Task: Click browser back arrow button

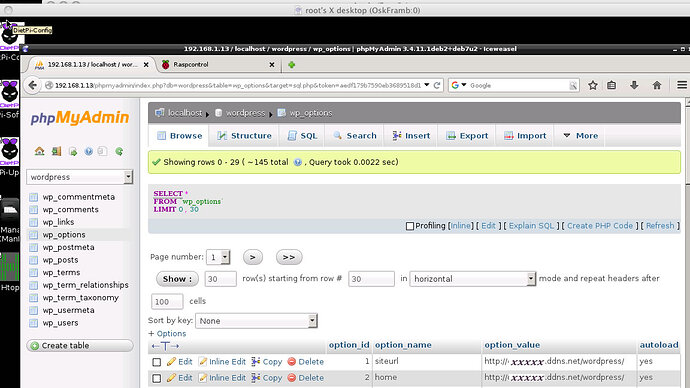Action: pyautogui.click(x=32, y=85)
